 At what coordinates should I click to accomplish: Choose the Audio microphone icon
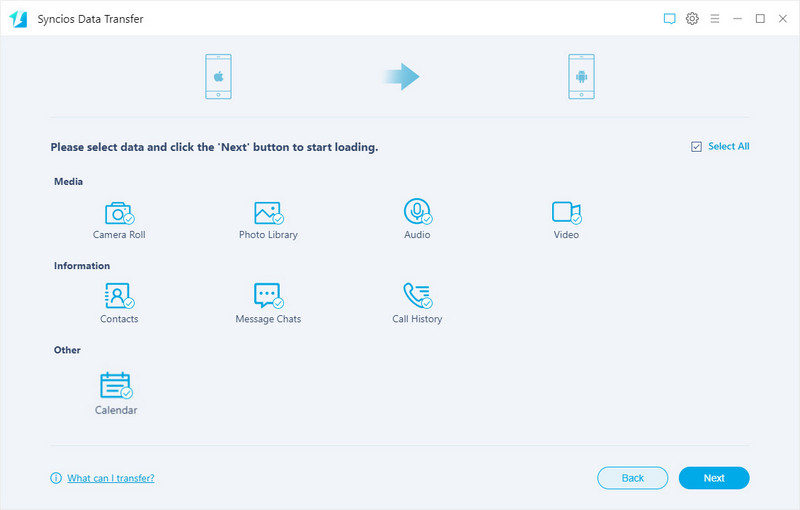click(x=416, y=211)
